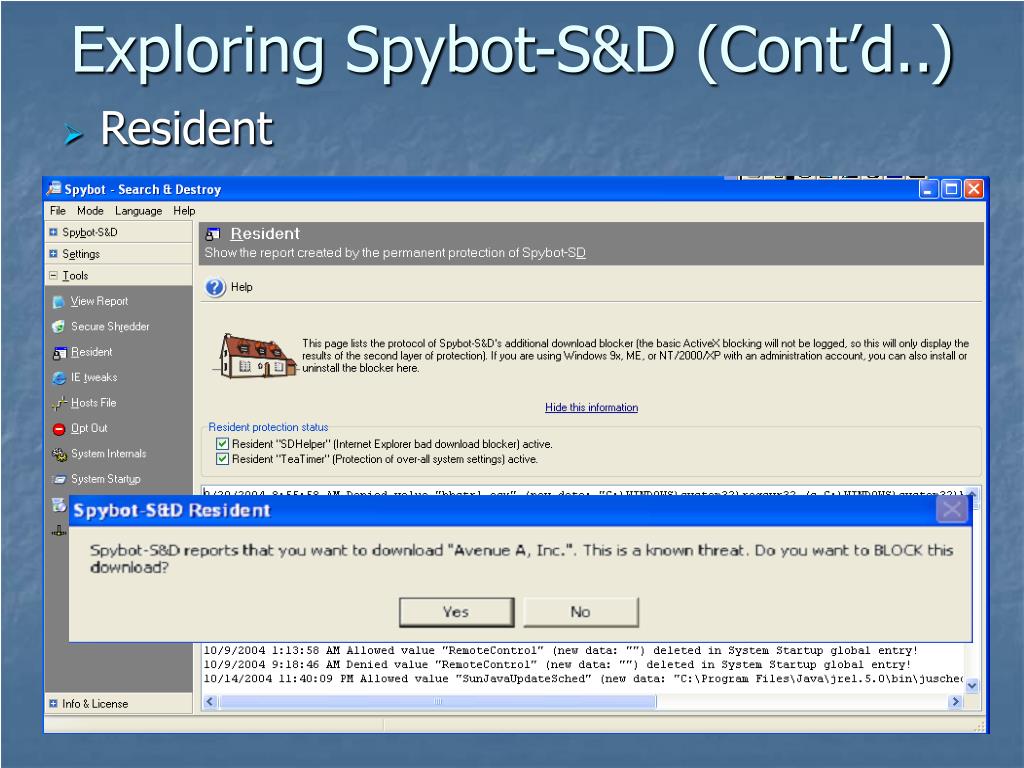
Task: Click Yes to block the download
Action: (456, 612)
